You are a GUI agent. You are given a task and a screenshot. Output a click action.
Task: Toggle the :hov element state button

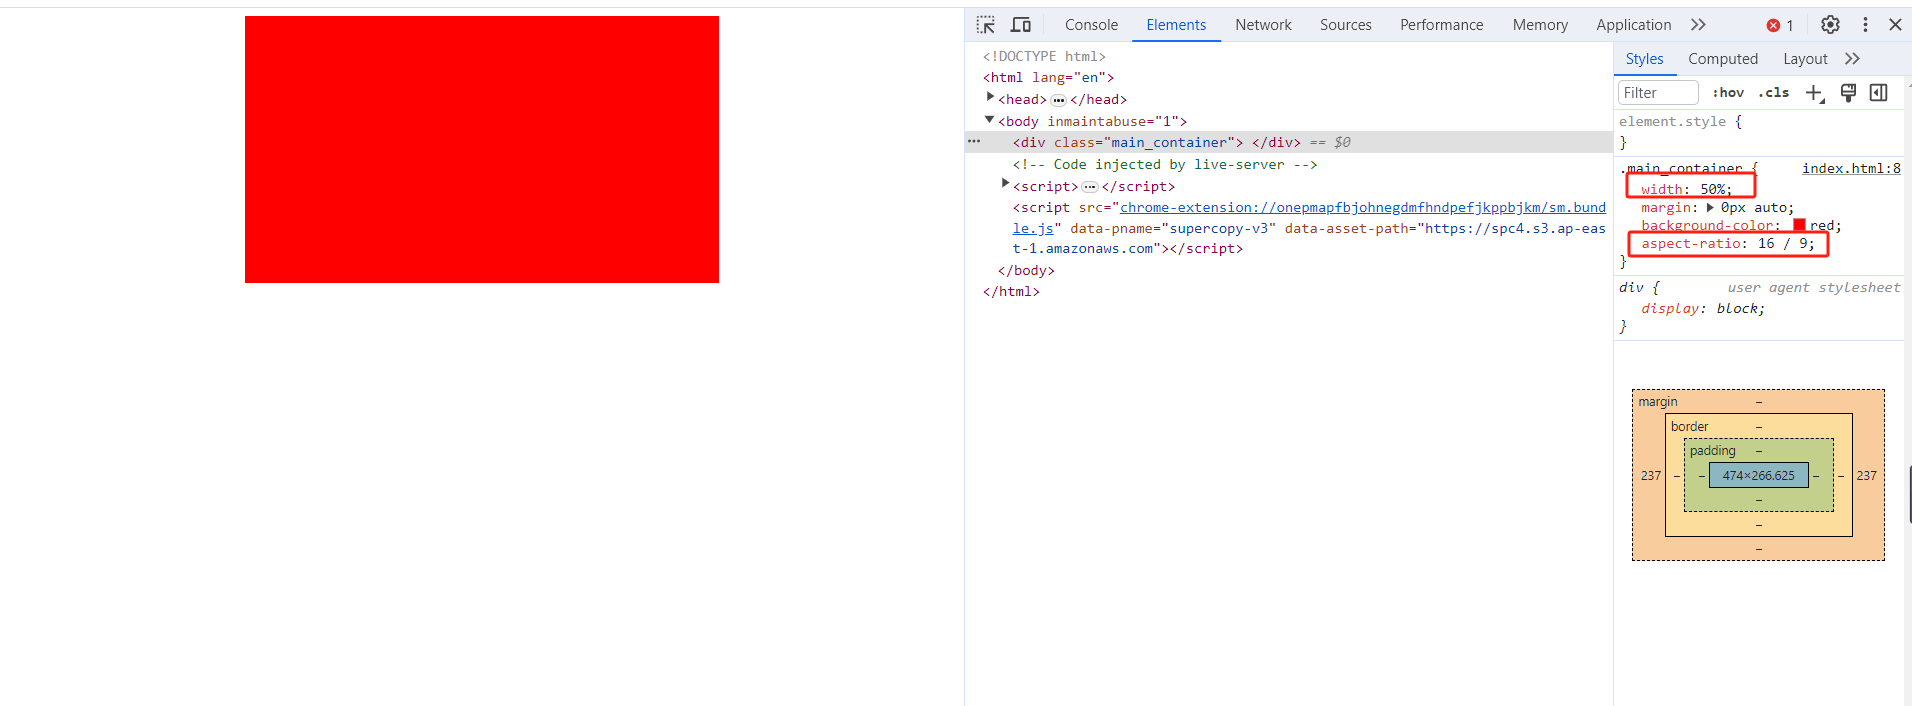[1728, 93]
